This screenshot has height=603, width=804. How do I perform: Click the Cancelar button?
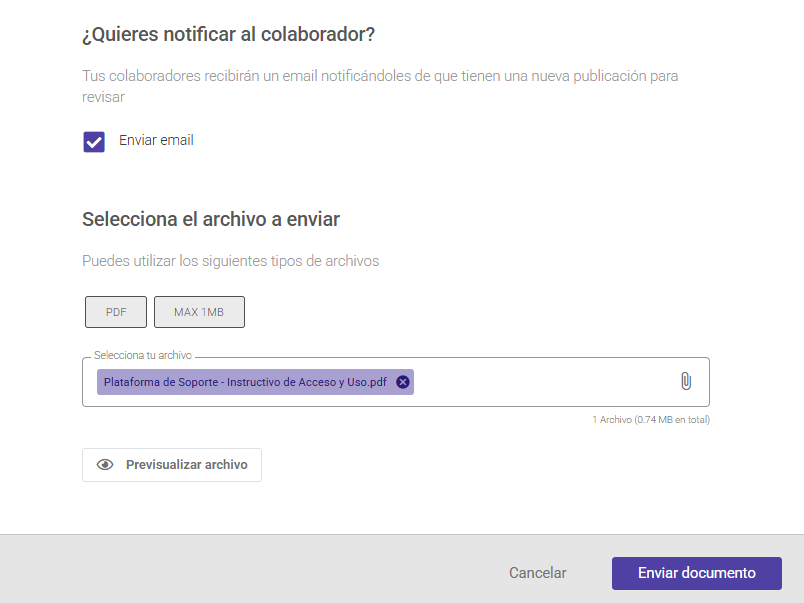537,573
